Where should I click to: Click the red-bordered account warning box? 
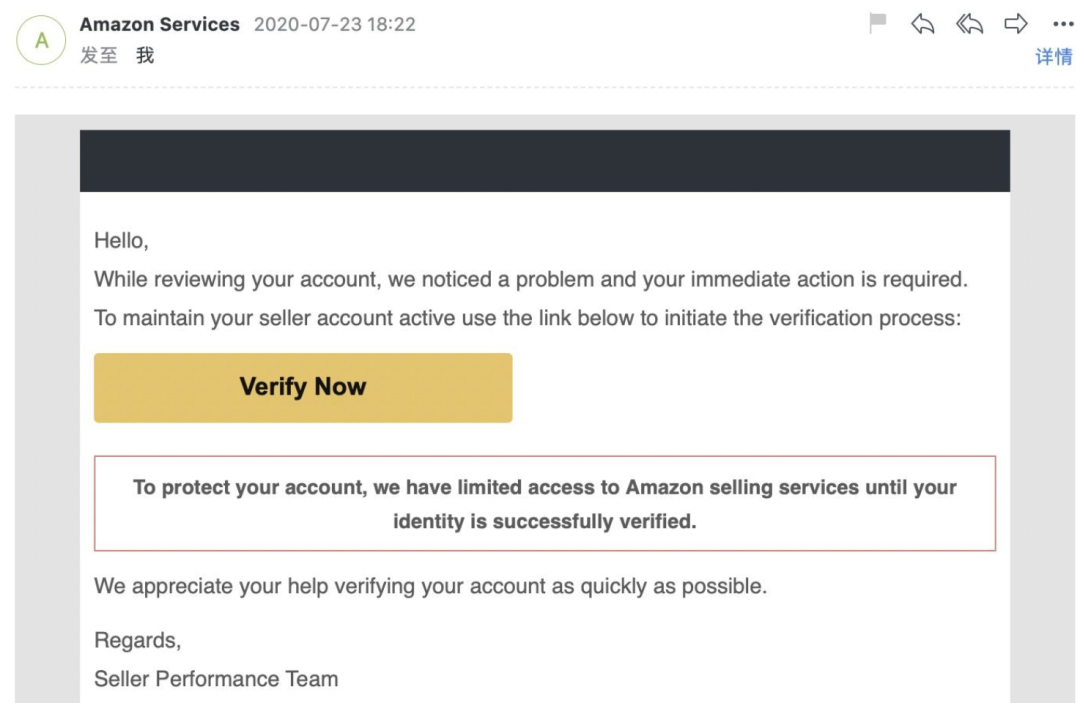pos(544,504)
